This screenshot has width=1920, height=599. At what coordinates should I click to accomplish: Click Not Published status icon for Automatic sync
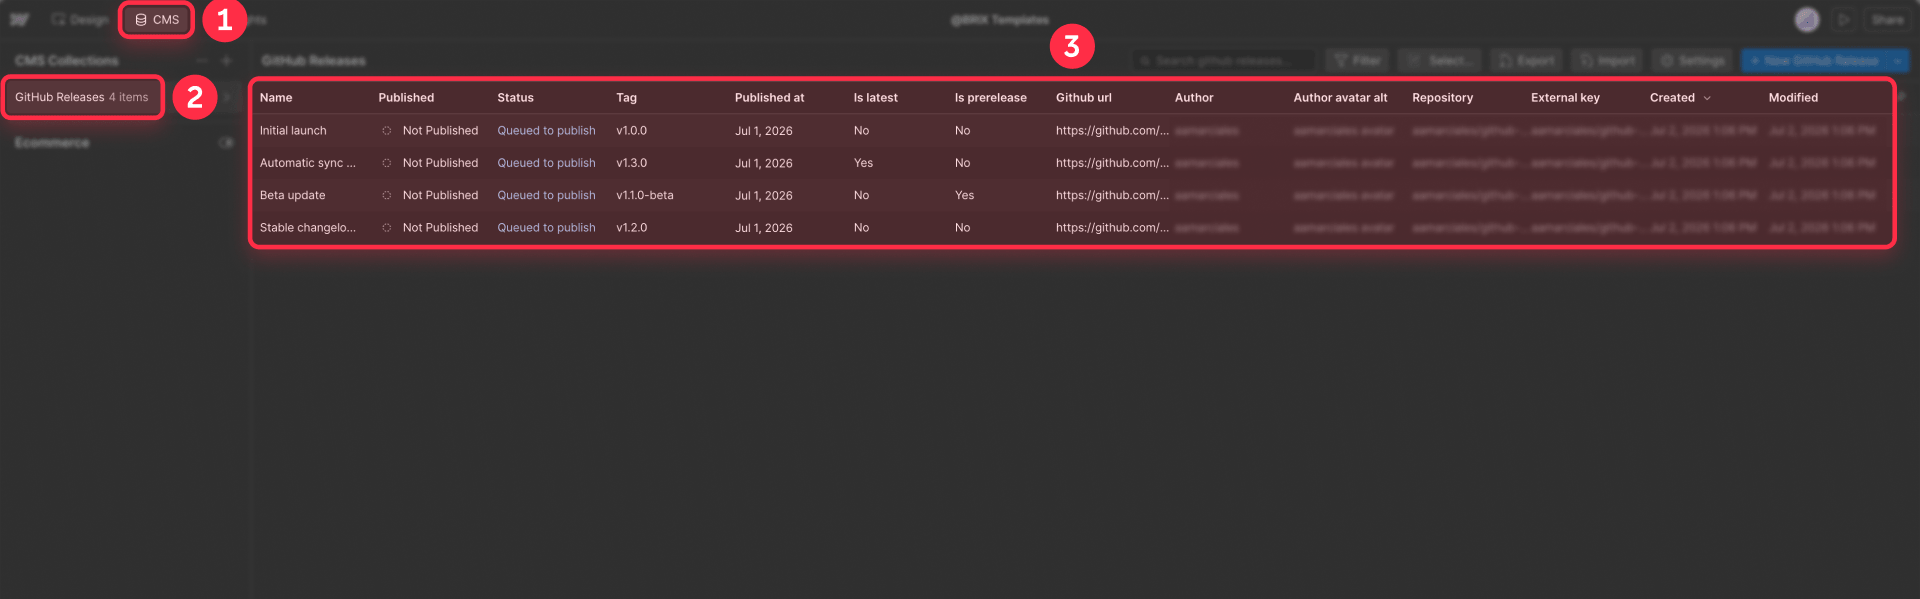coord(386,163)
